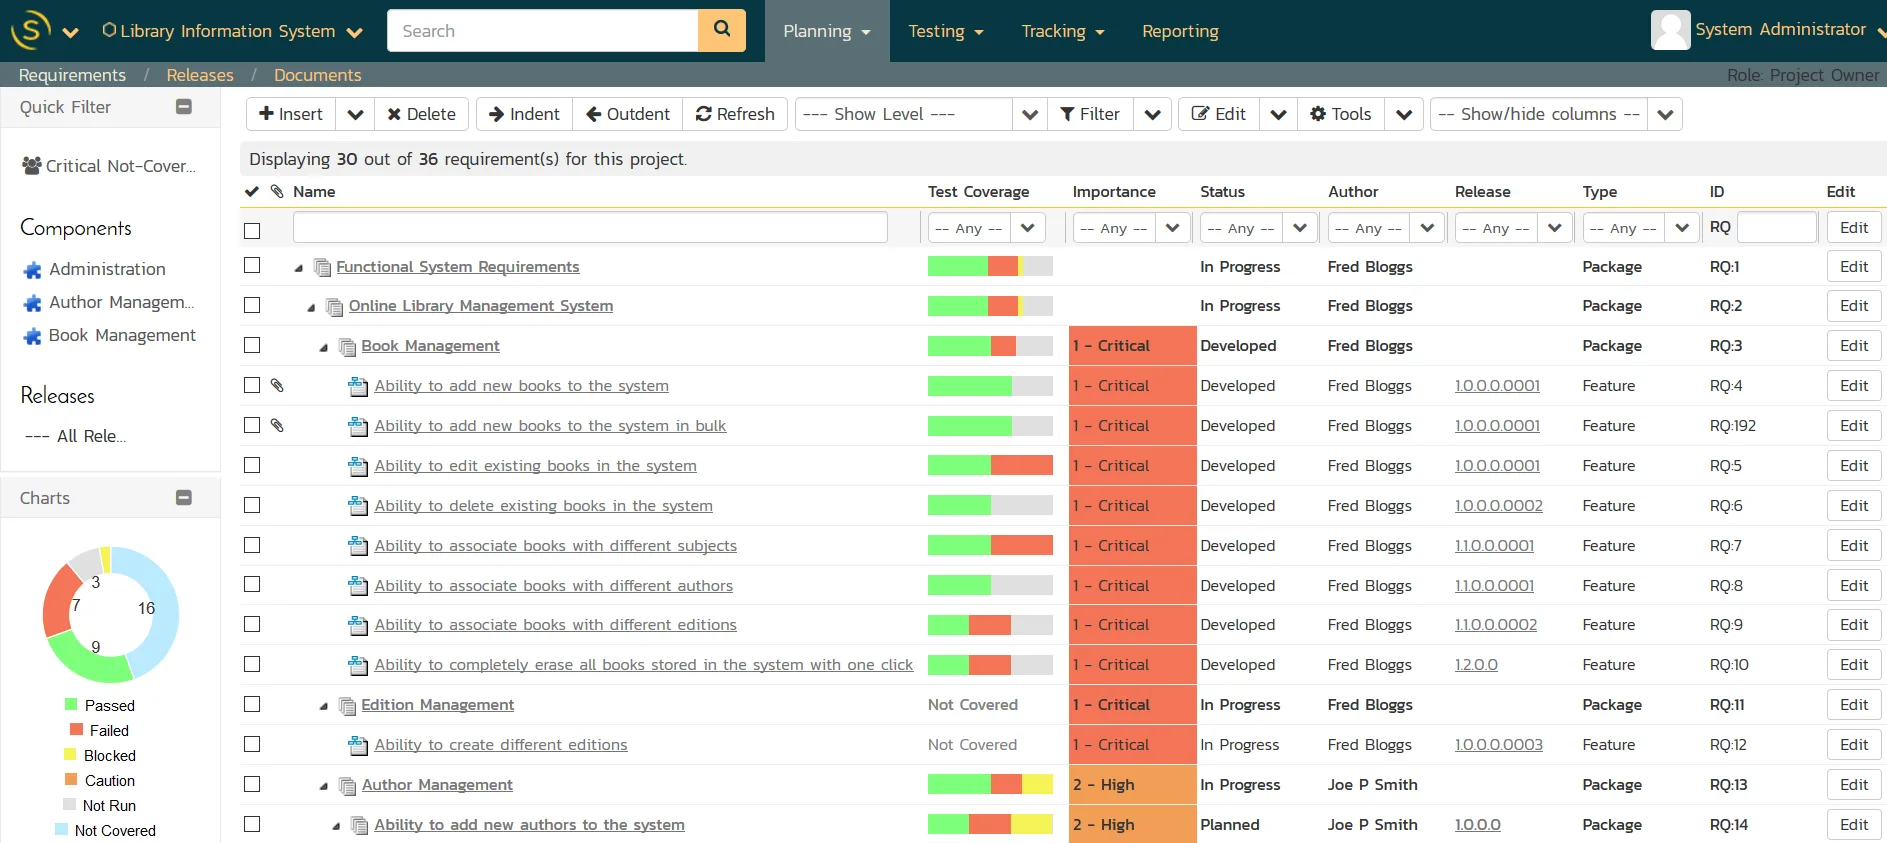
Task: Select checkbox for Ability to edit existing books
Action: pyautogui.click(x=252, y=465)
